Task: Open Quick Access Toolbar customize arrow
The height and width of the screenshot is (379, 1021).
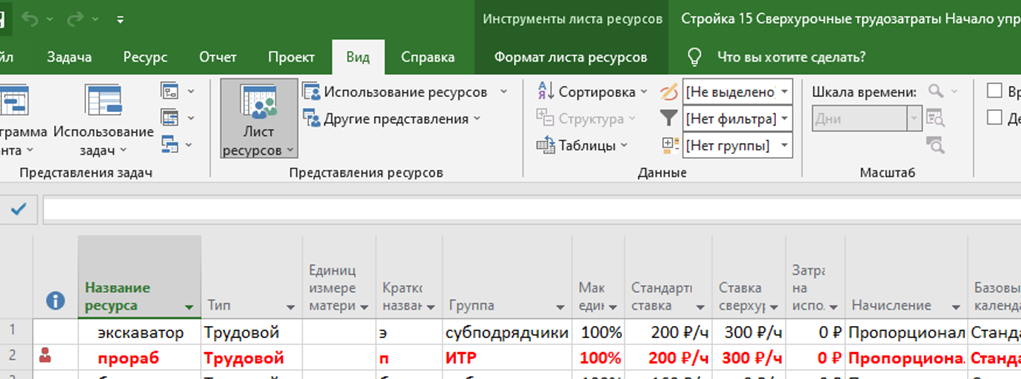Action: [120, 20]
